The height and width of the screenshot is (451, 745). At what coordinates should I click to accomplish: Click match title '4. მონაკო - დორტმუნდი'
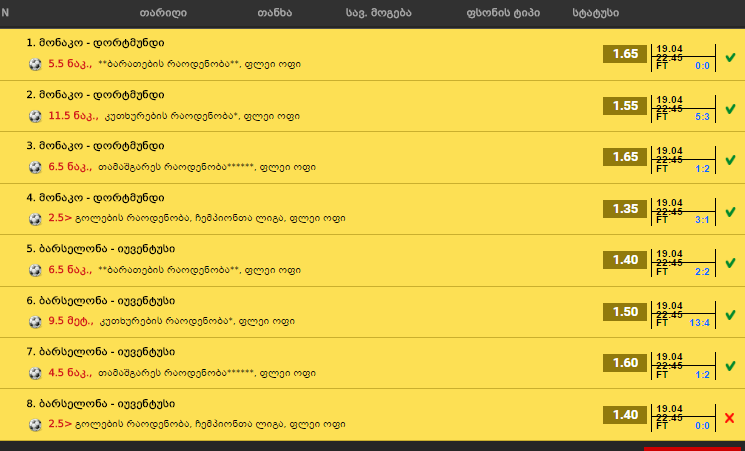tap(96, 198)
